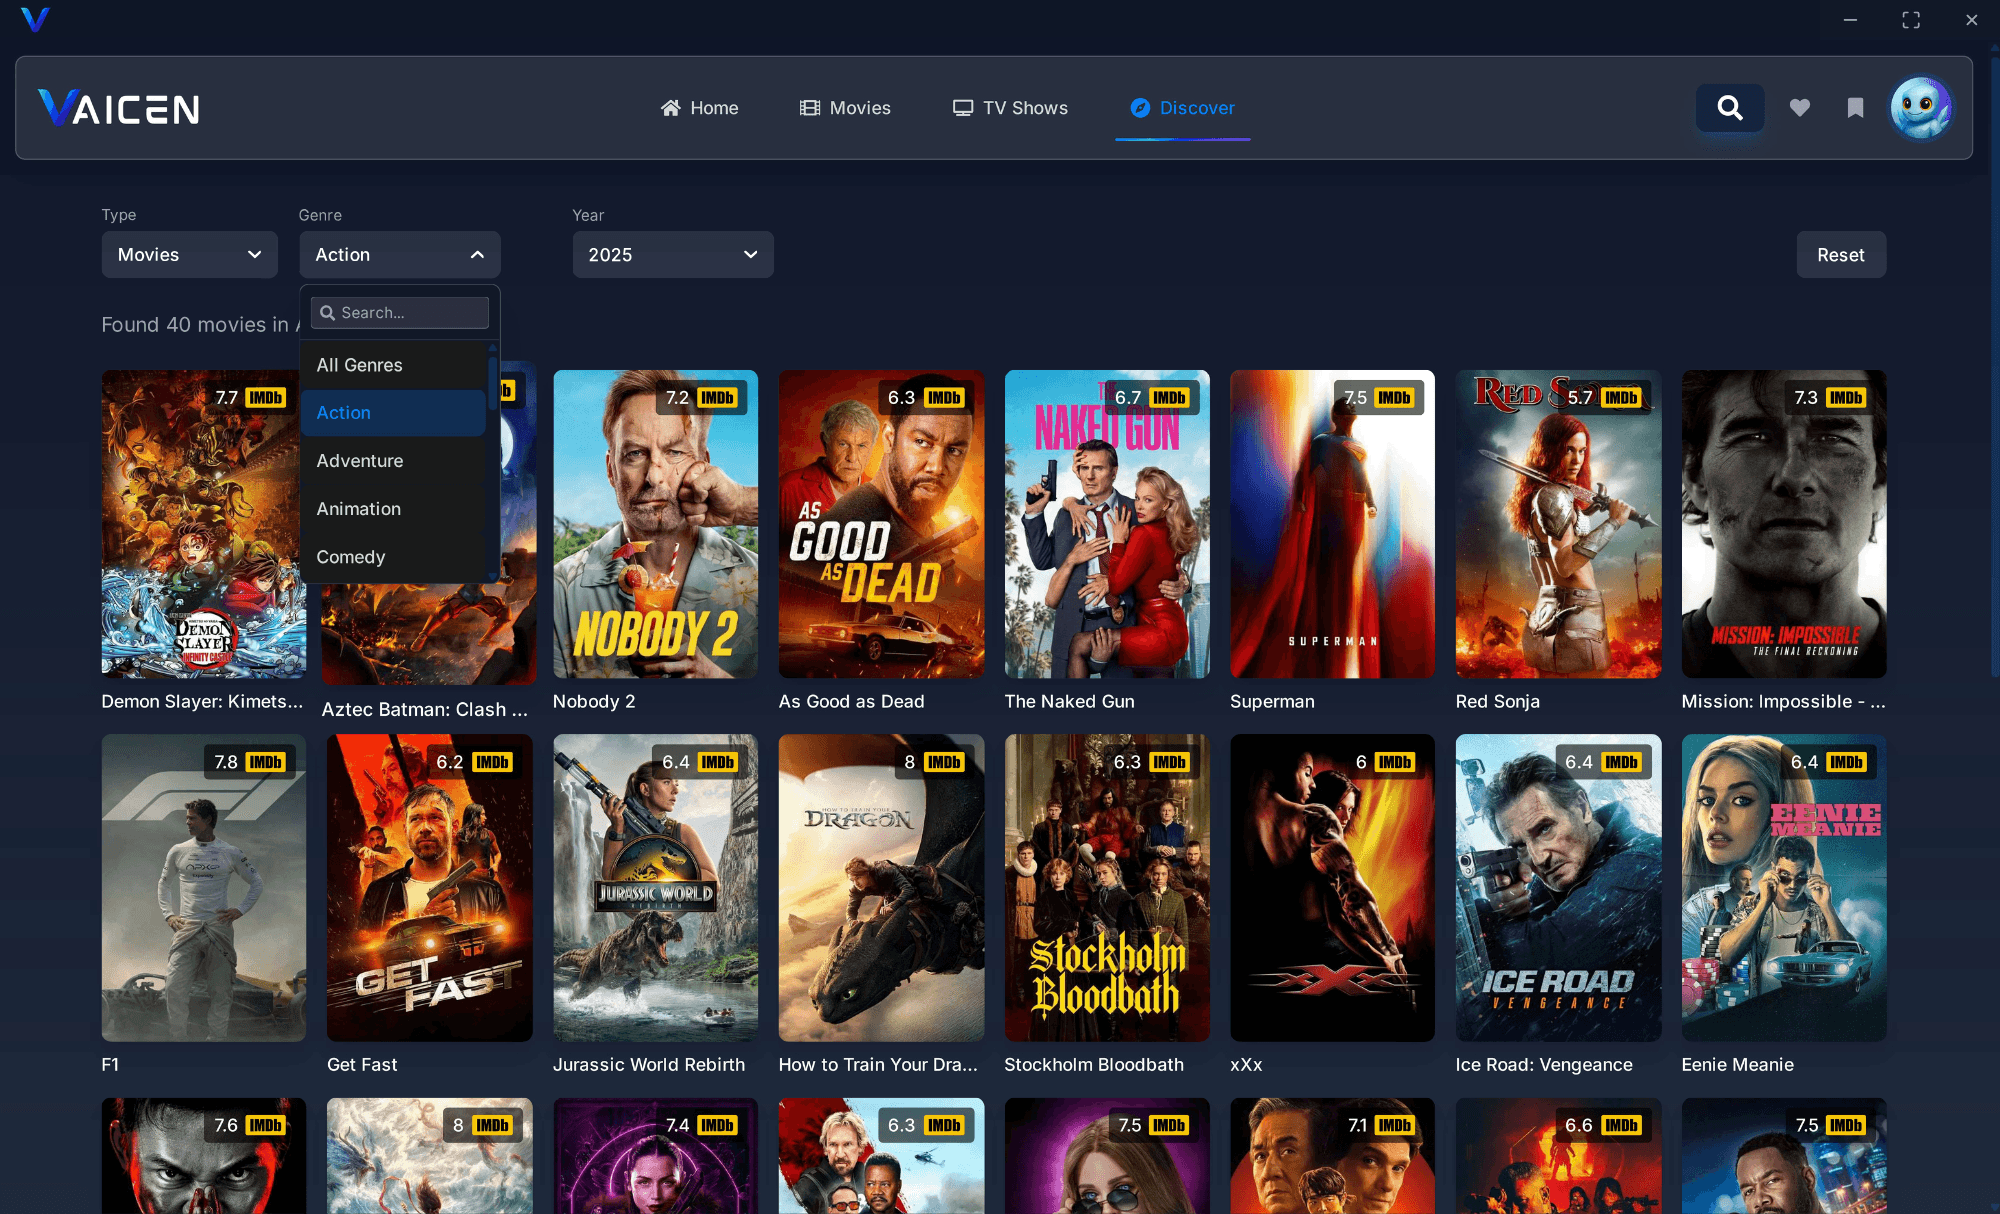Open the Year dropdown showing 2025
The width and height of the screenshot is (2000, 1214).
click(x=672, y=254)
